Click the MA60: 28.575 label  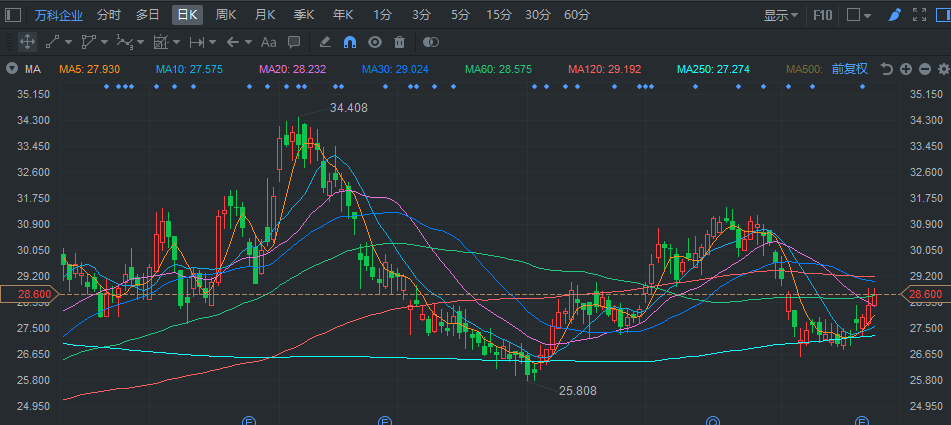pos(499,69)
